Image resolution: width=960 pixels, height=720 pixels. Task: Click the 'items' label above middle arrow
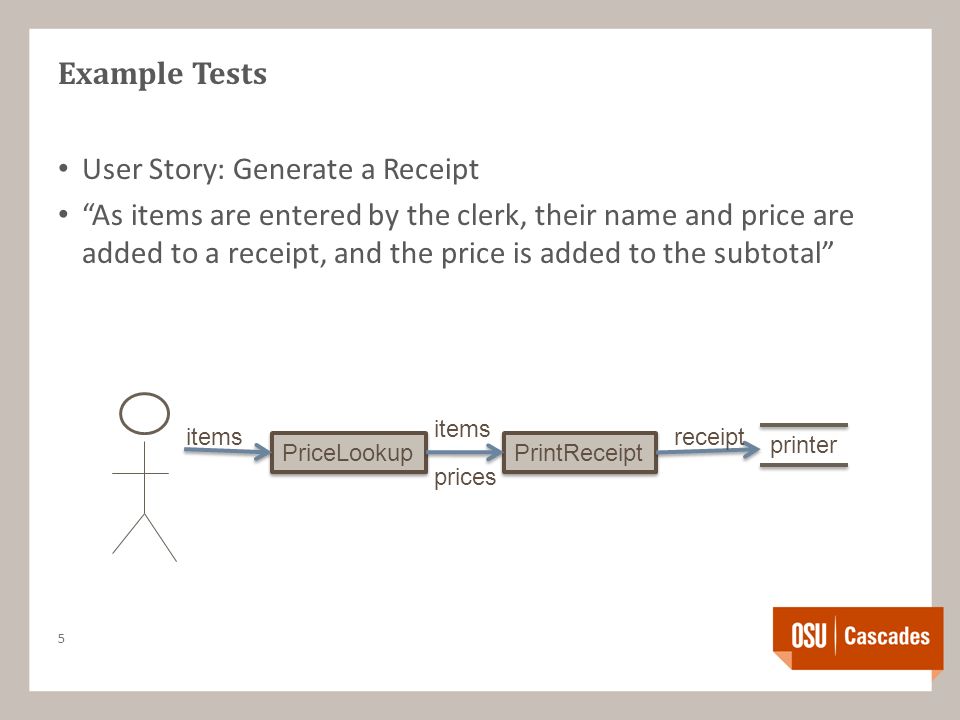pyautogui.click(x=462, y=429)
